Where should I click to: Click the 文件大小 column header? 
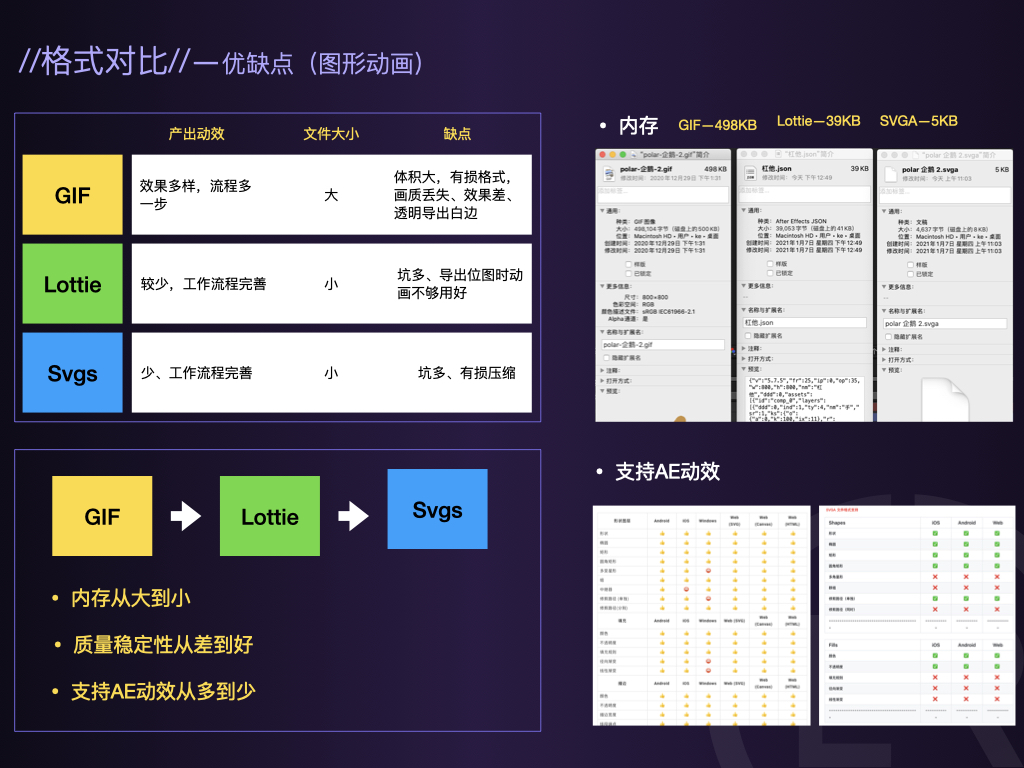coord(331,134)
